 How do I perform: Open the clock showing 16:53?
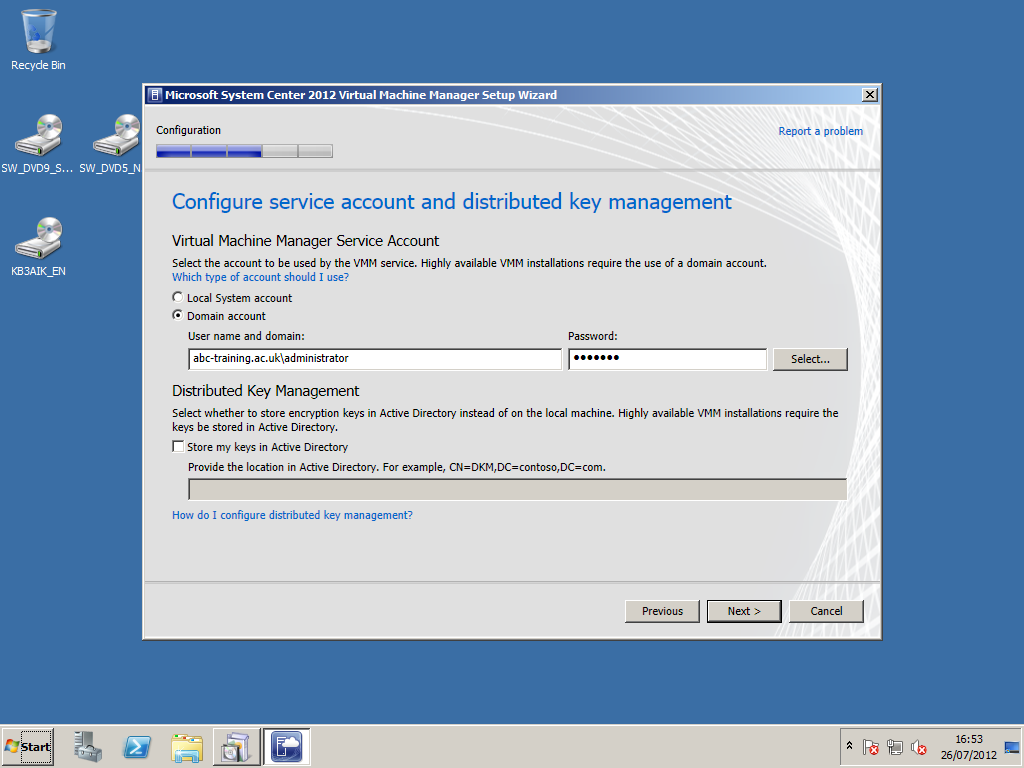tap(968, 739)
